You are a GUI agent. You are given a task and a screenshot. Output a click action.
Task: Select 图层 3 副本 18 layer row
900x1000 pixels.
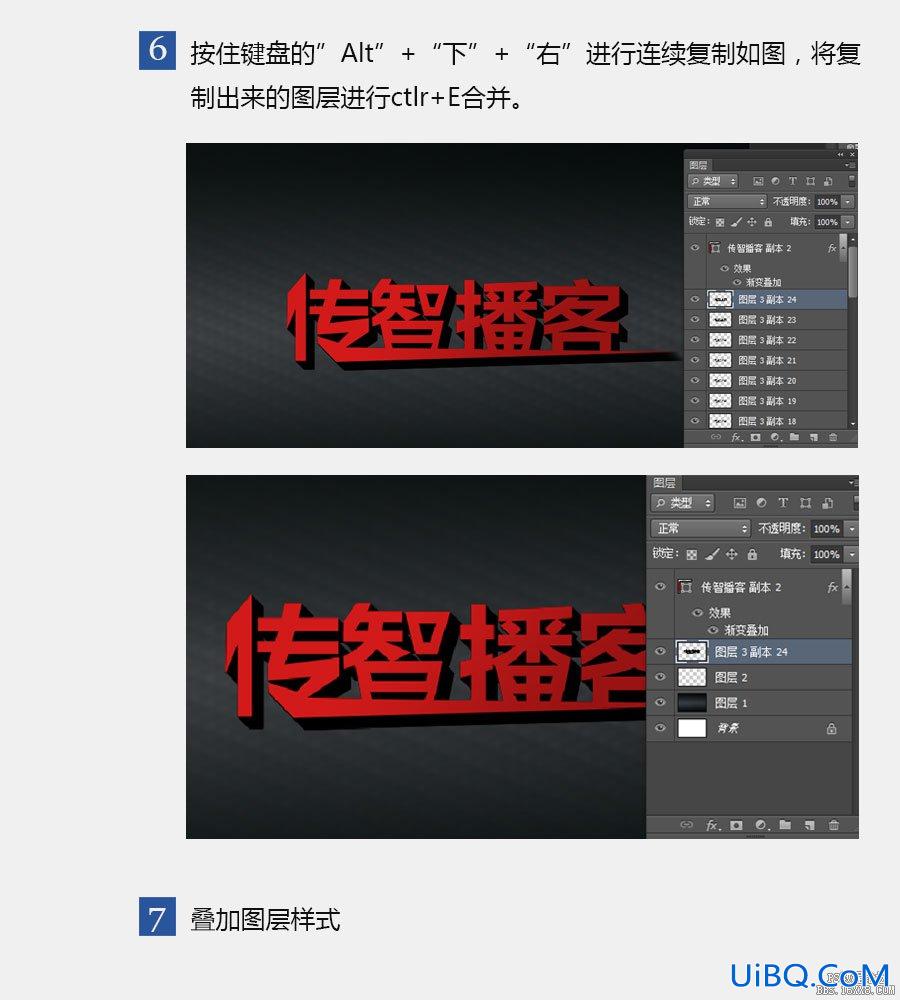766,421
